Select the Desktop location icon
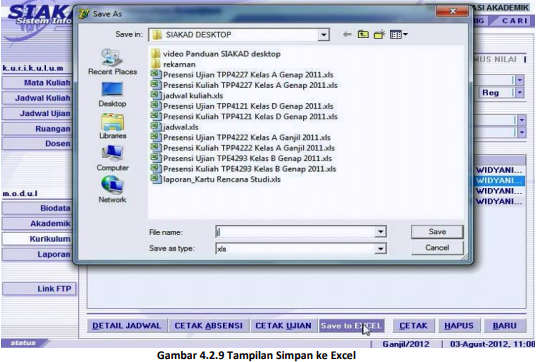 coord(112,94)
